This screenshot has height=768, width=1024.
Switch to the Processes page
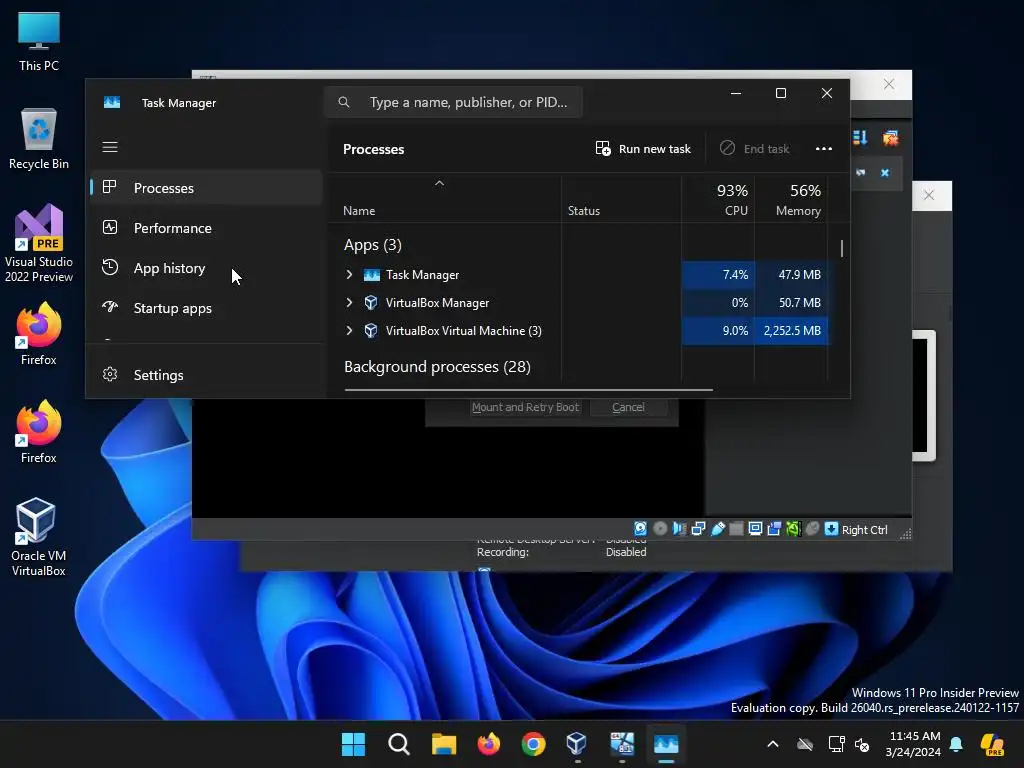(206, 188)
